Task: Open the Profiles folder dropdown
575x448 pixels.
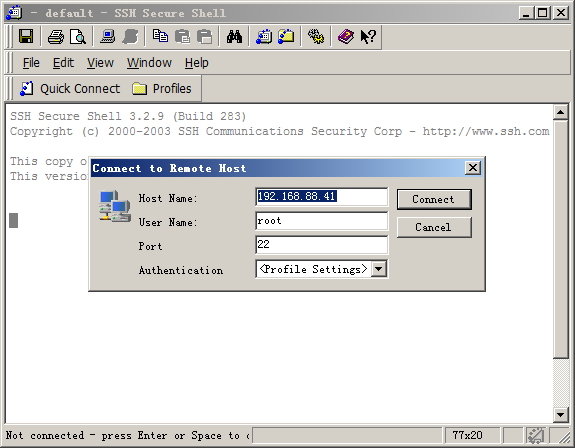Action: [x=162, y=89]
